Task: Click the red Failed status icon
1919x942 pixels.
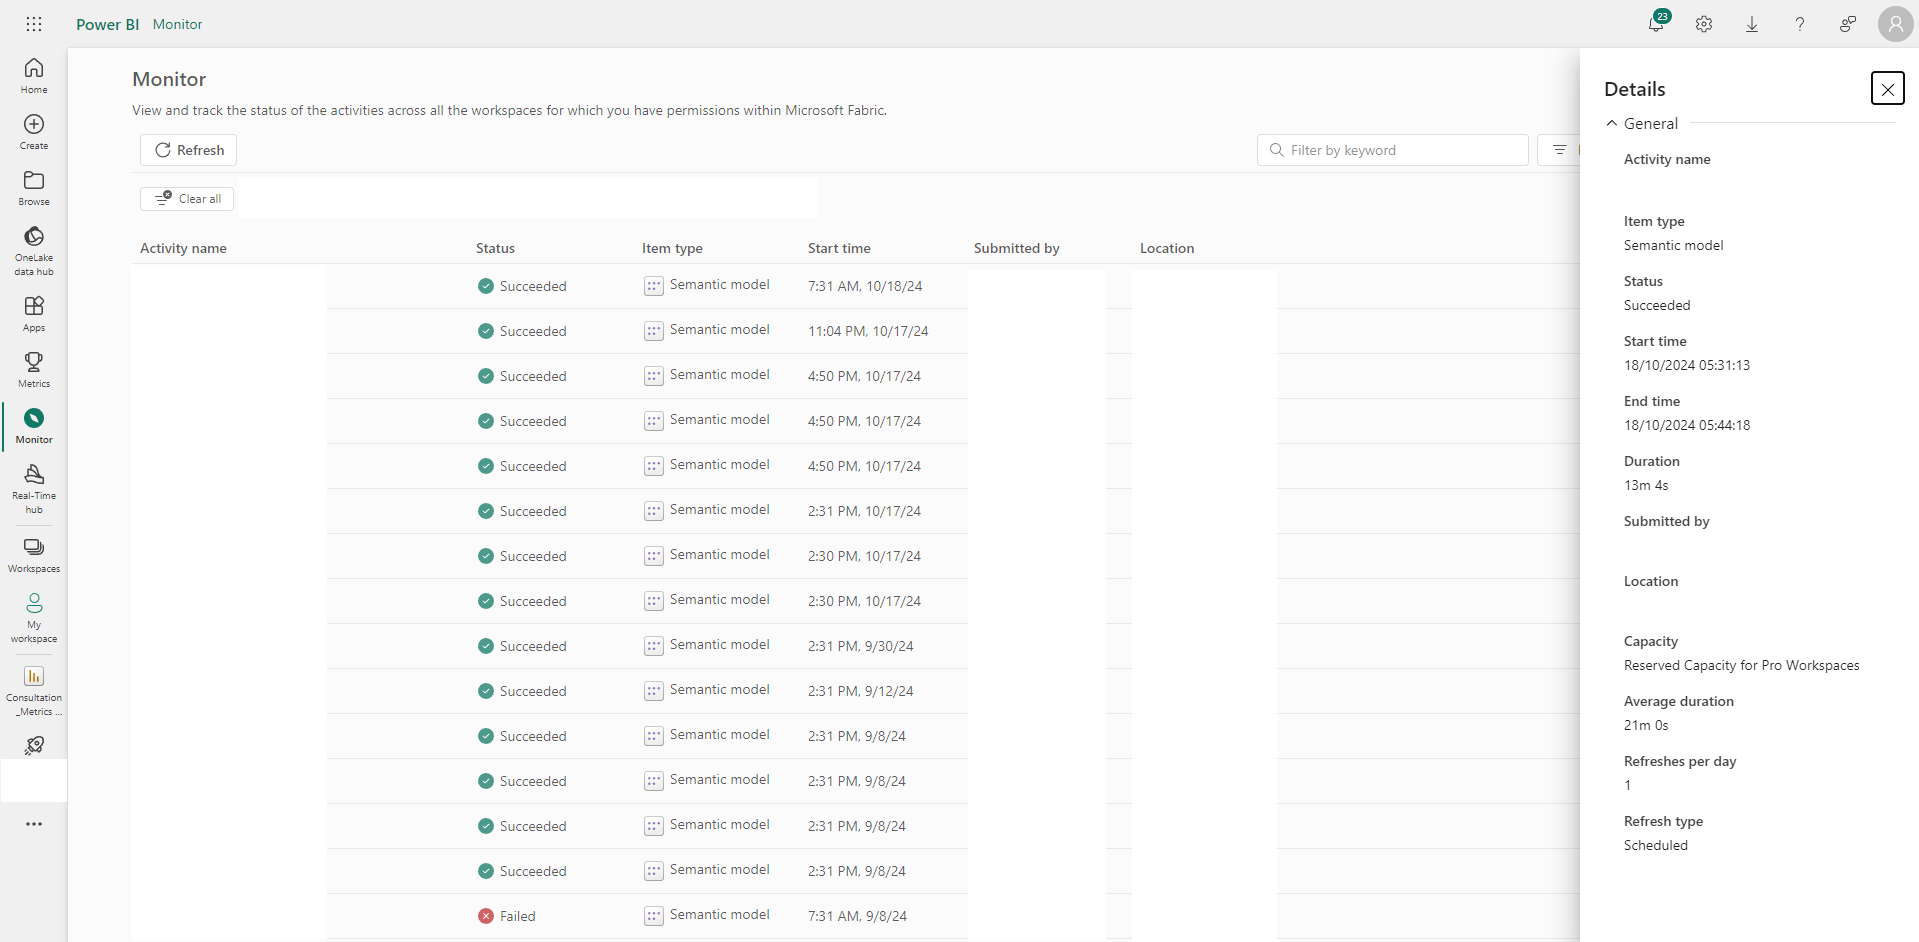Action: [x=486, y=916]
